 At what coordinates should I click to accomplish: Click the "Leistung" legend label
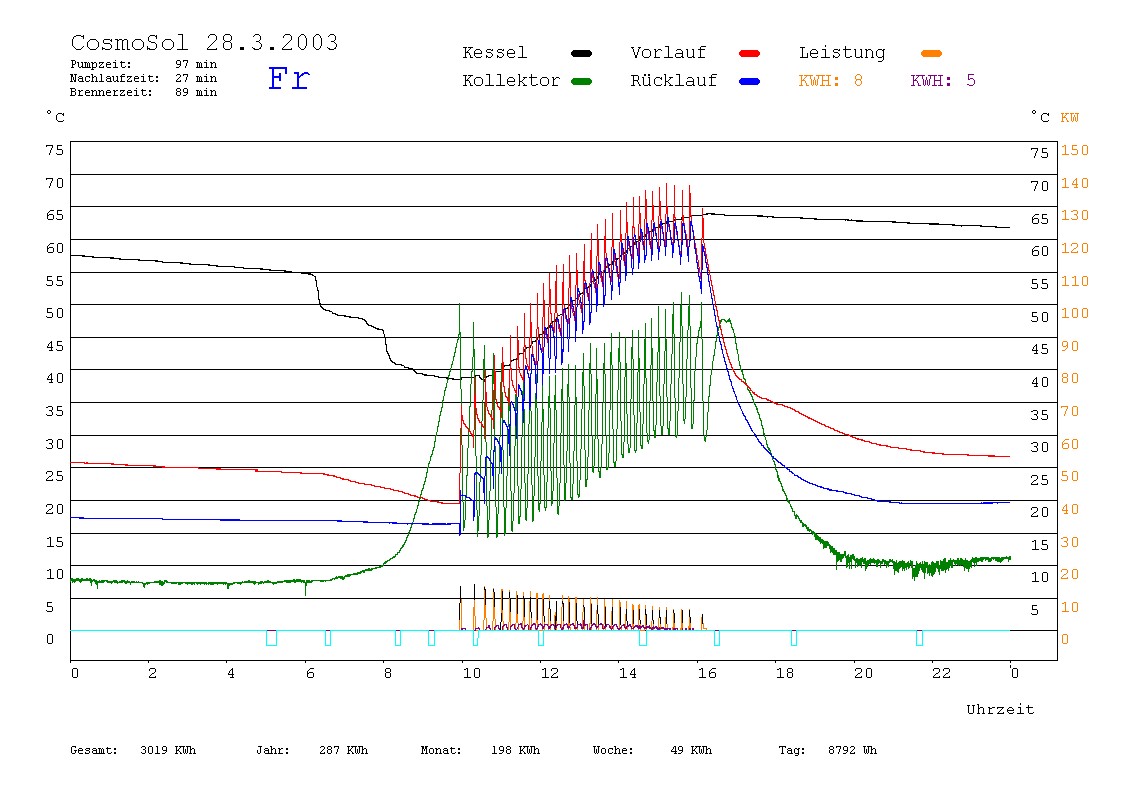[842, 53]
